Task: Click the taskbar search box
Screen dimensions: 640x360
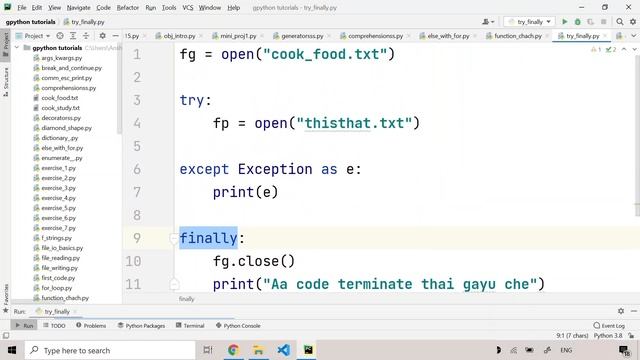Action: tap(110, 350)
